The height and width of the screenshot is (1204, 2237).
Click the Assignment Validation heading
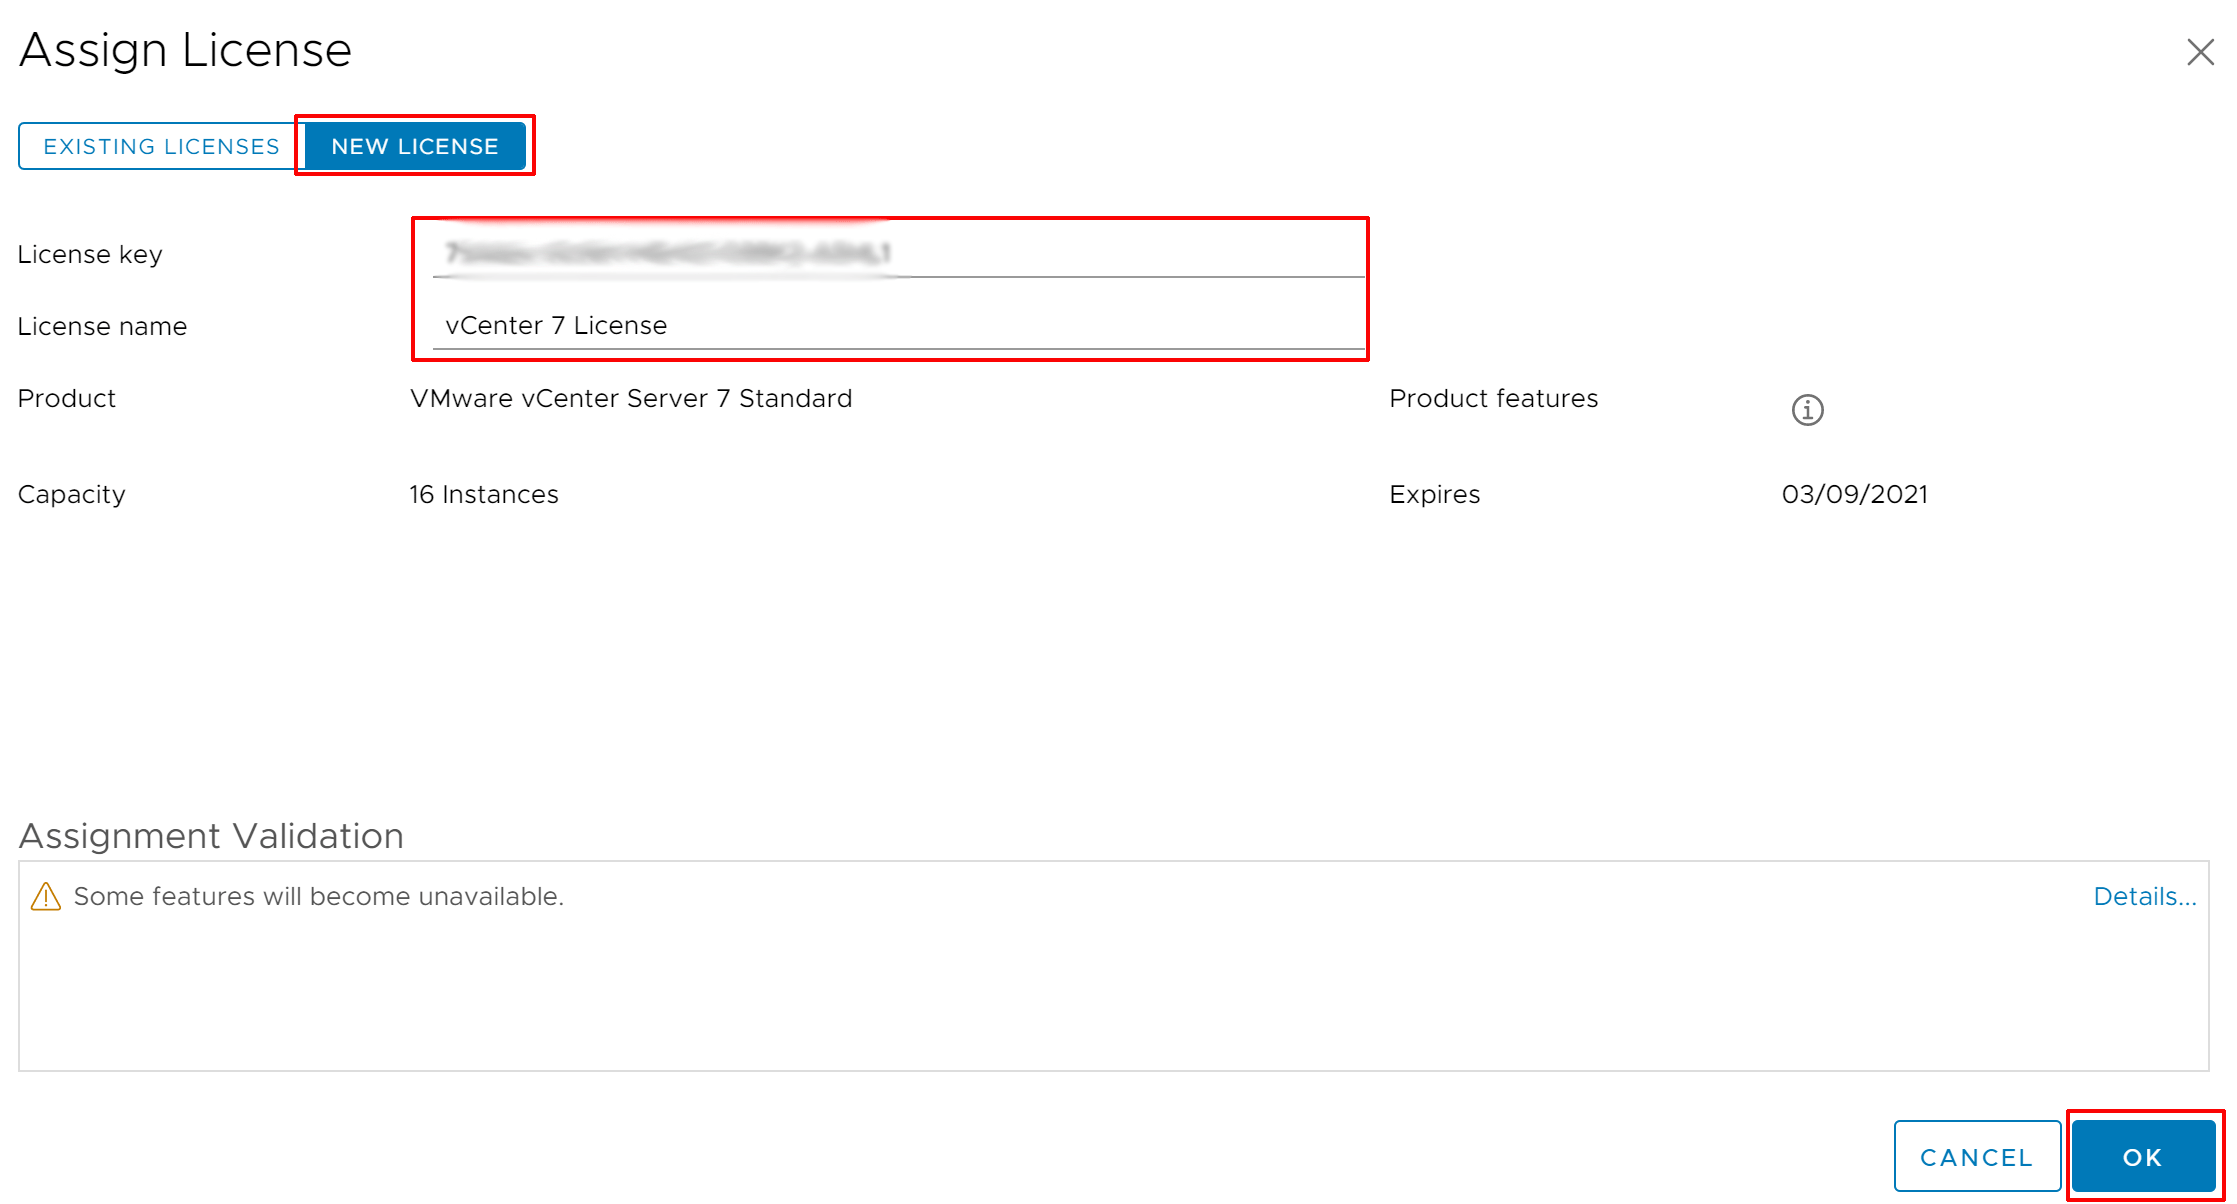(x=212, y=836)
